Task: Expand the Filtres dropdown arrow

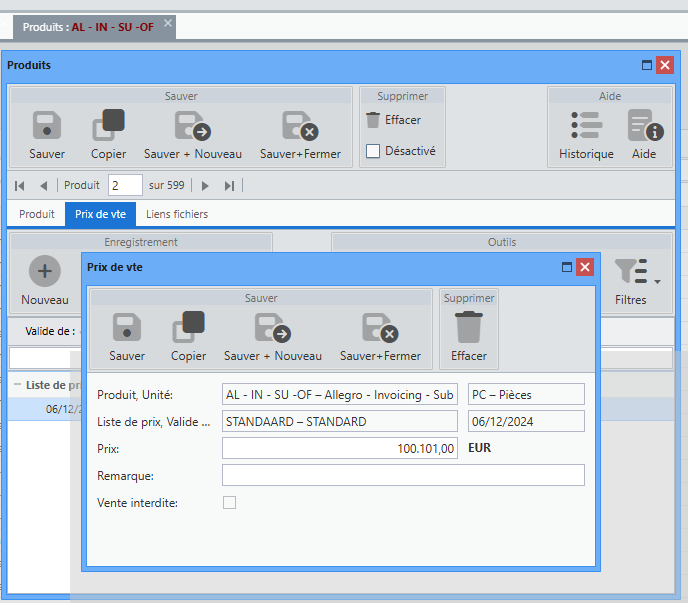Action: (657, 282)
